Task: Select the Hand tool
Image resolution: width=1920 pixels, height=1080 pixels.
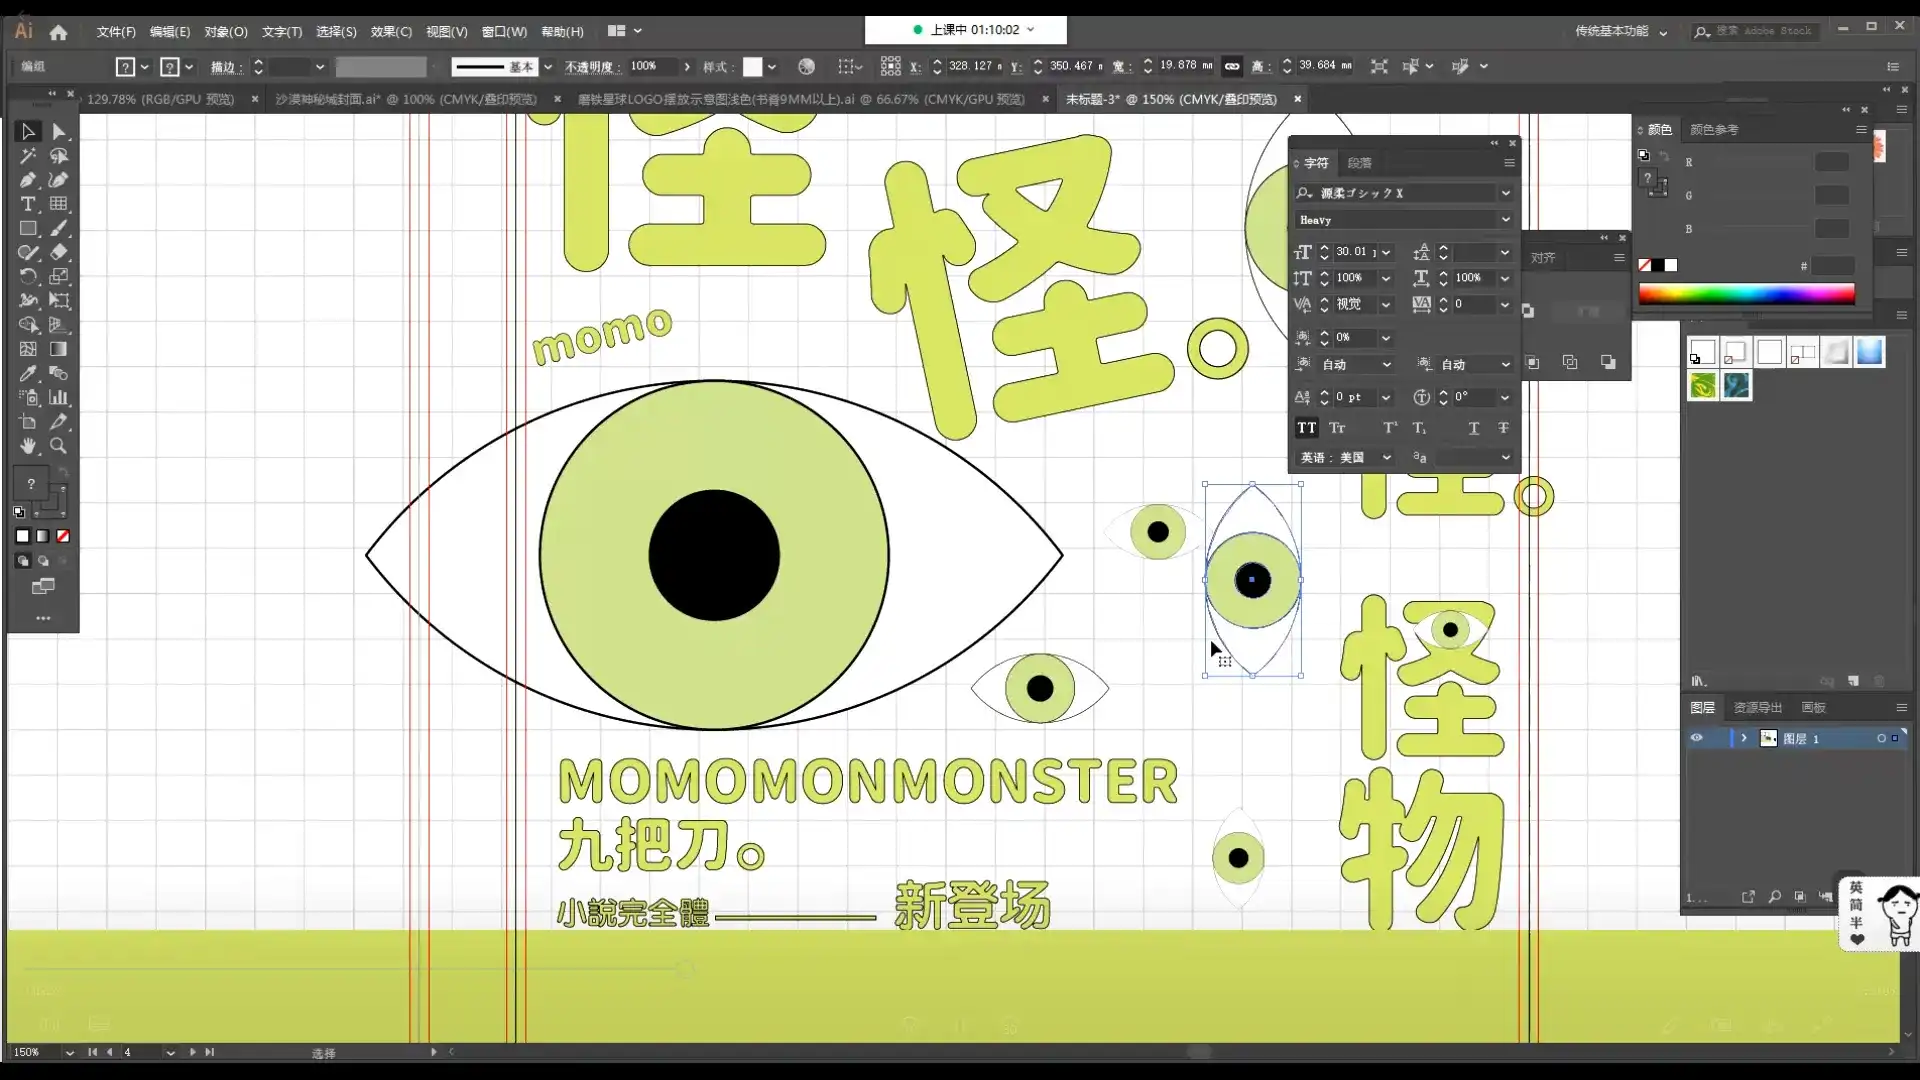Action: click(28, 446)
